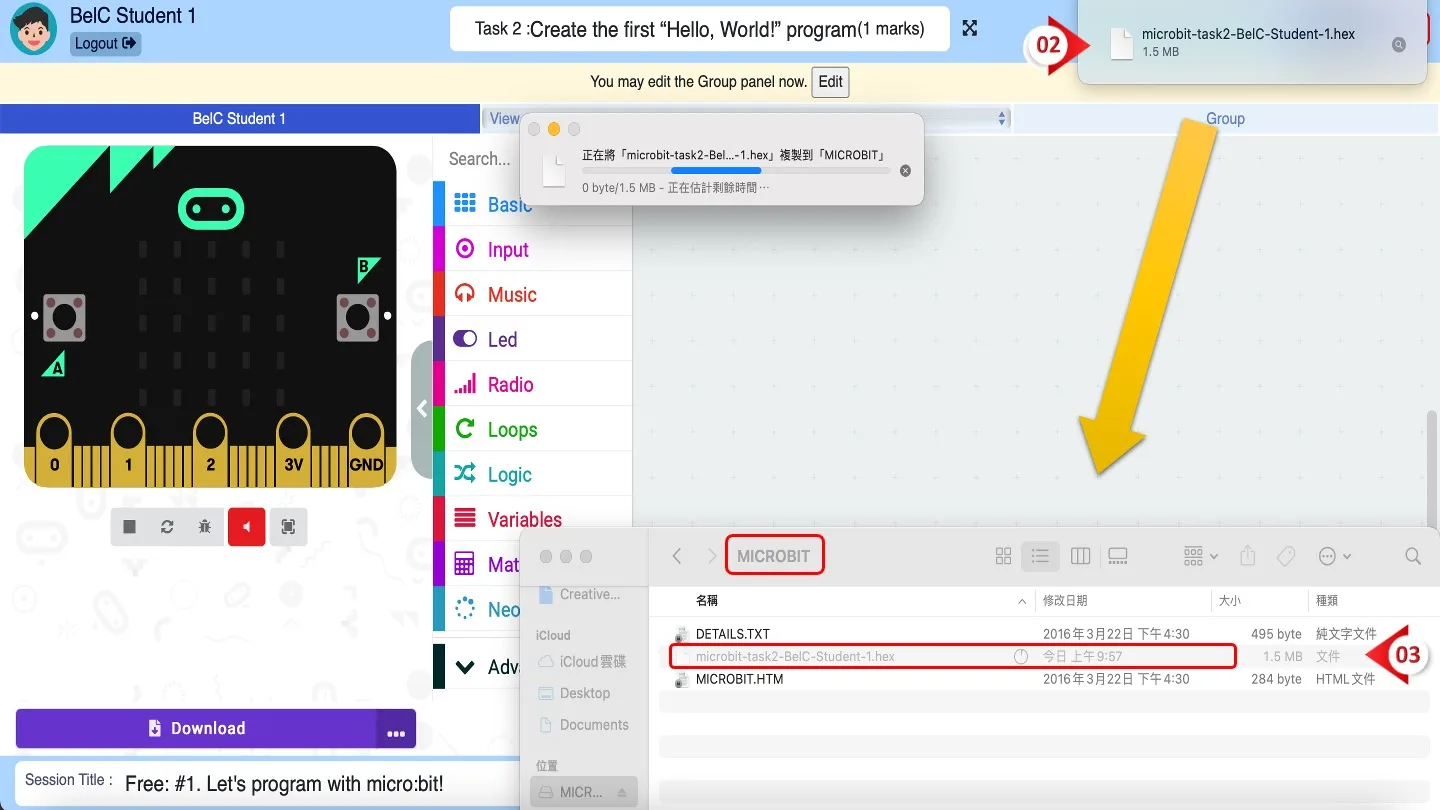
Task: Sort by 種類 column header
Action: [x=1327, y=601]
